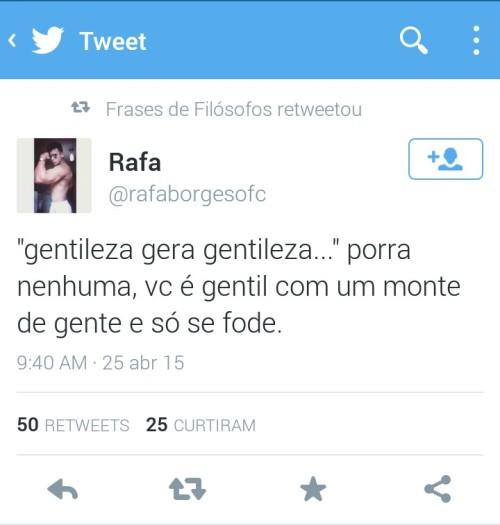The image size is (500, 525).
Task: Open the handle @rafaborgesofc
Action: tap(187, 195)
